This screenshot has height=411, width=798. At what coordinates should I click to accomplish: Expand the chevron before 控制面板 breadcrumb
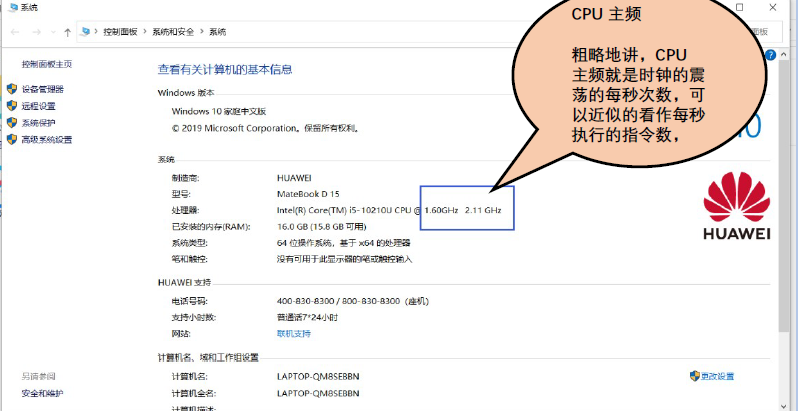coord(96,32)
